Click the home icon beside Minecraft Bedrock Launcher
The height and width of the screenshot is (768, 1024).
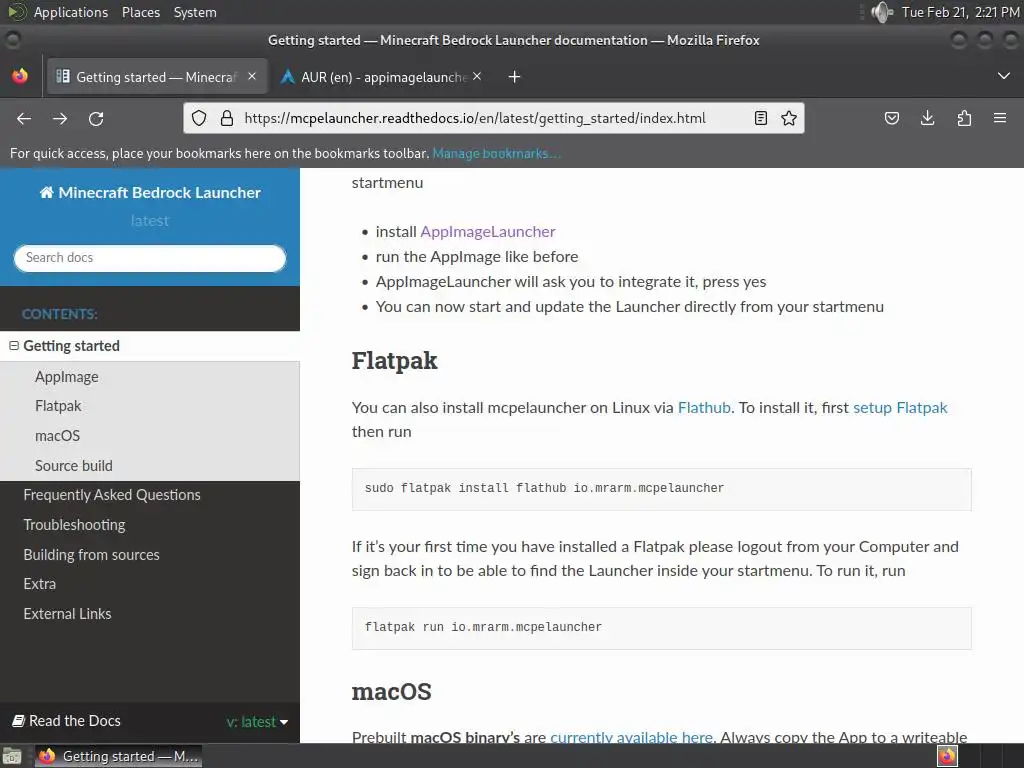tap(46, 193)
